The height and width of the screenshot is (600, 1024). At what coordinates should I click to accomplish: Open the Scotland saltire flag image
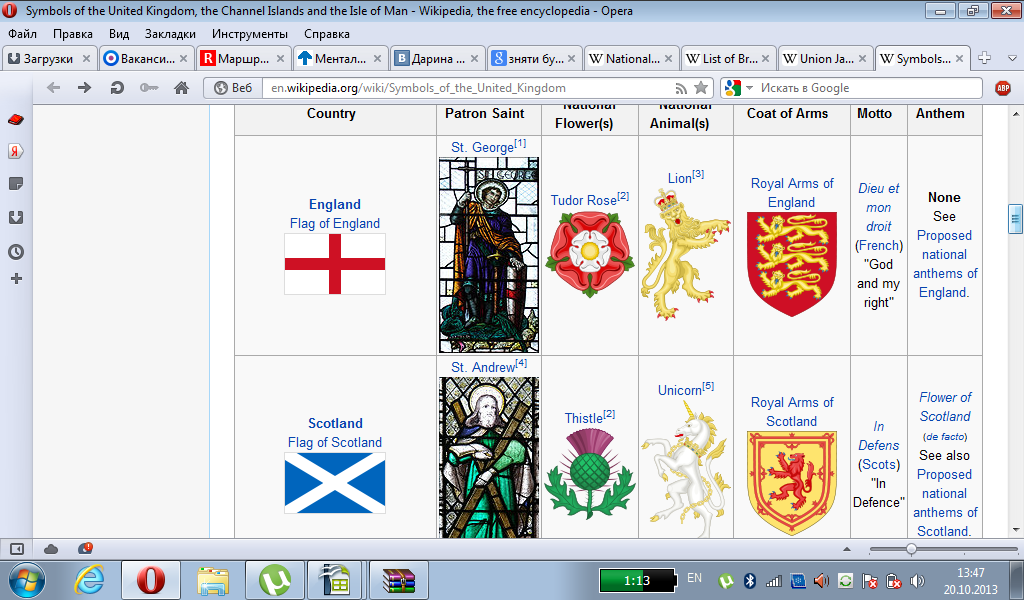tap(335, 483)
